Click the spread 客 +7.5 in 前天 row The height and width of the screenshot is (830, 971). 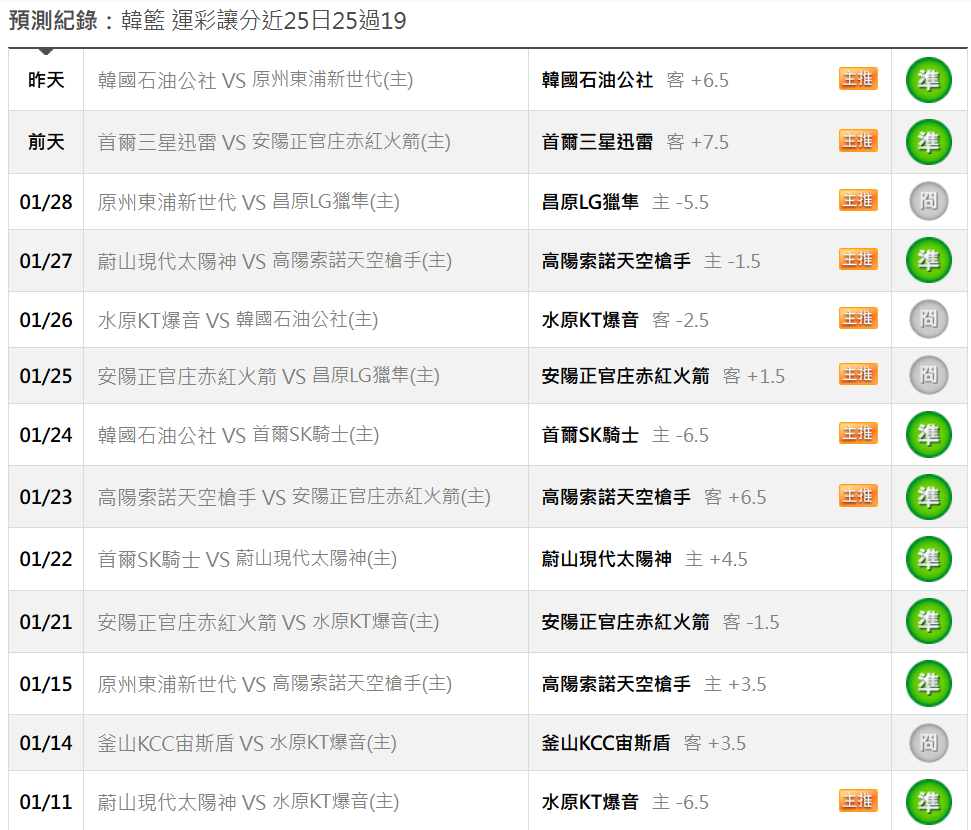pyautogui.click(x=698, y=142)
